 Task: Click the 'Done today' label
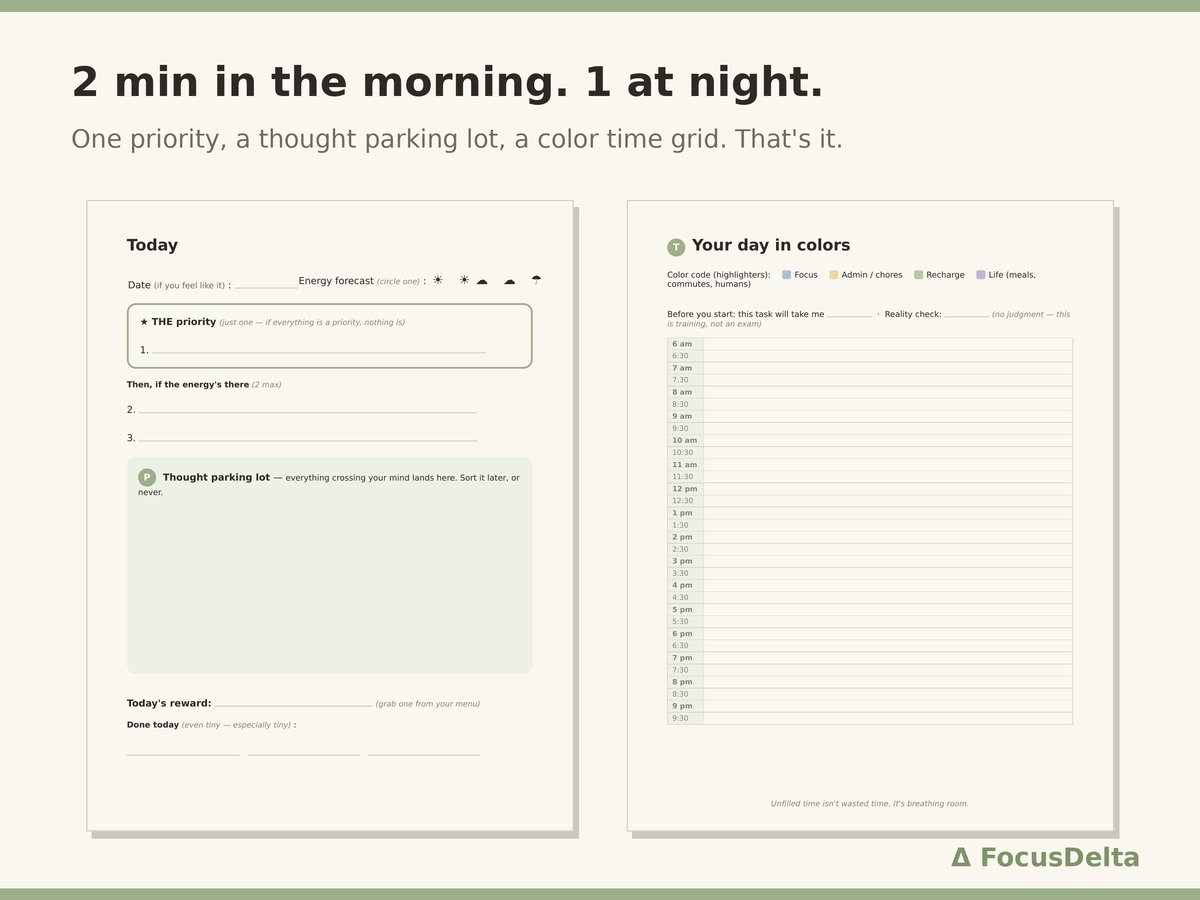point(153,724)
